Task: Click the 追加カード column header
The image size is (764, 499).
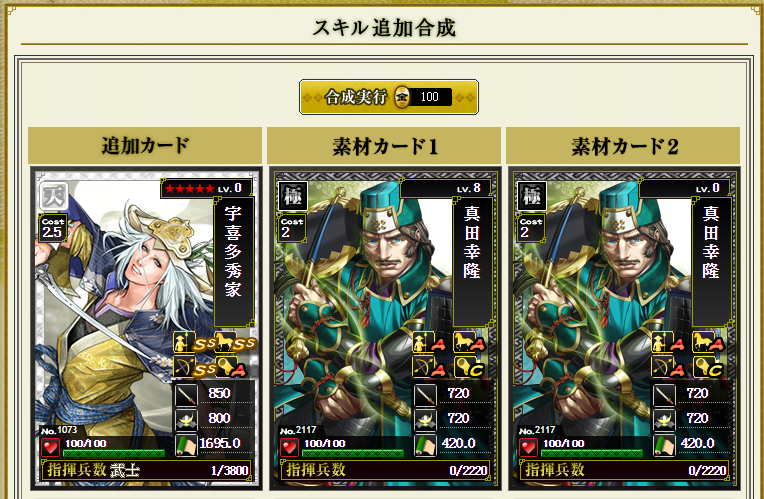Action: [x=145, y=145]
